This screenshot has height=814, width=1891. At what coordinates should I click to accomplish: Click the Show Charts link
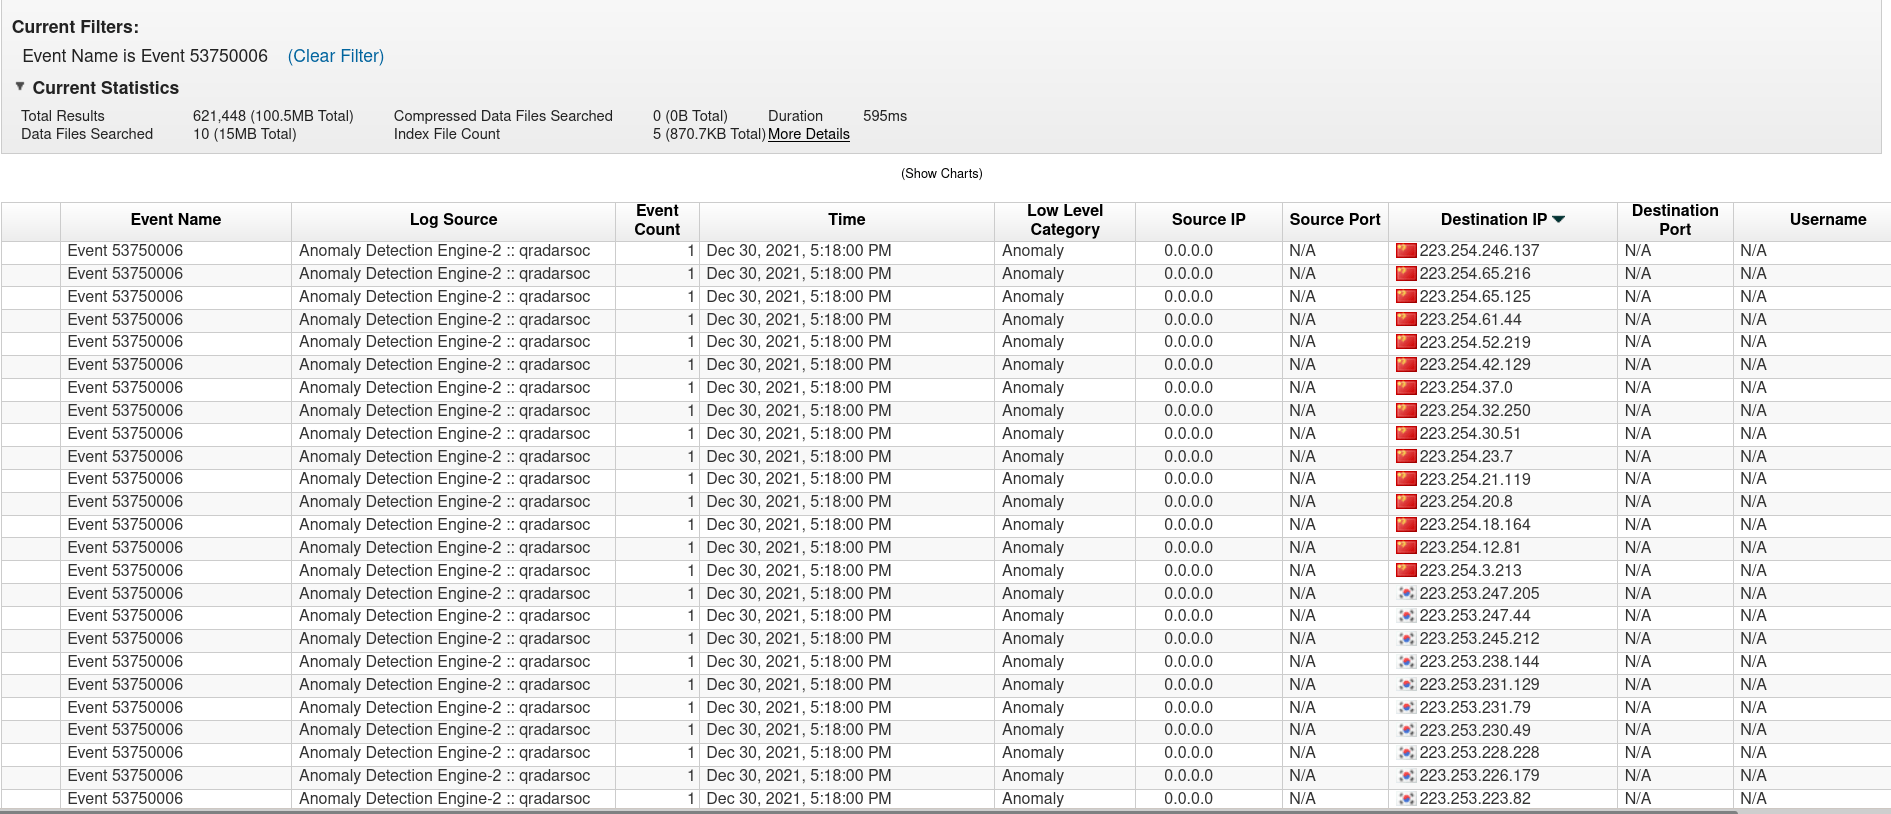(x=942, y=174)
